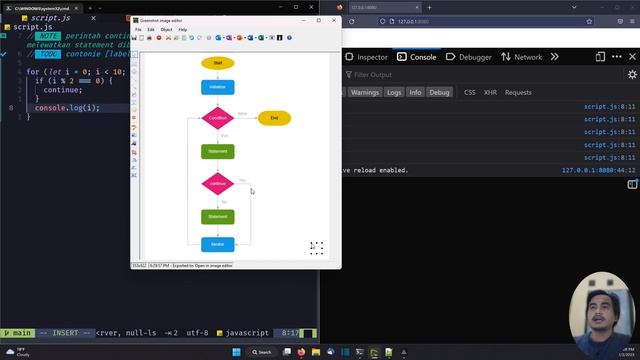Reload the page in Firefox
This screenshot has width=640, height=360.
(351, 21)
